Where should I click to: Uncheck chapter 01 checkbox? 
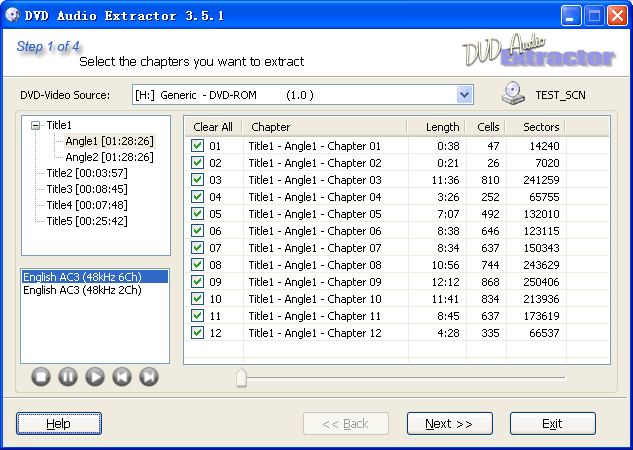(197, 146)
